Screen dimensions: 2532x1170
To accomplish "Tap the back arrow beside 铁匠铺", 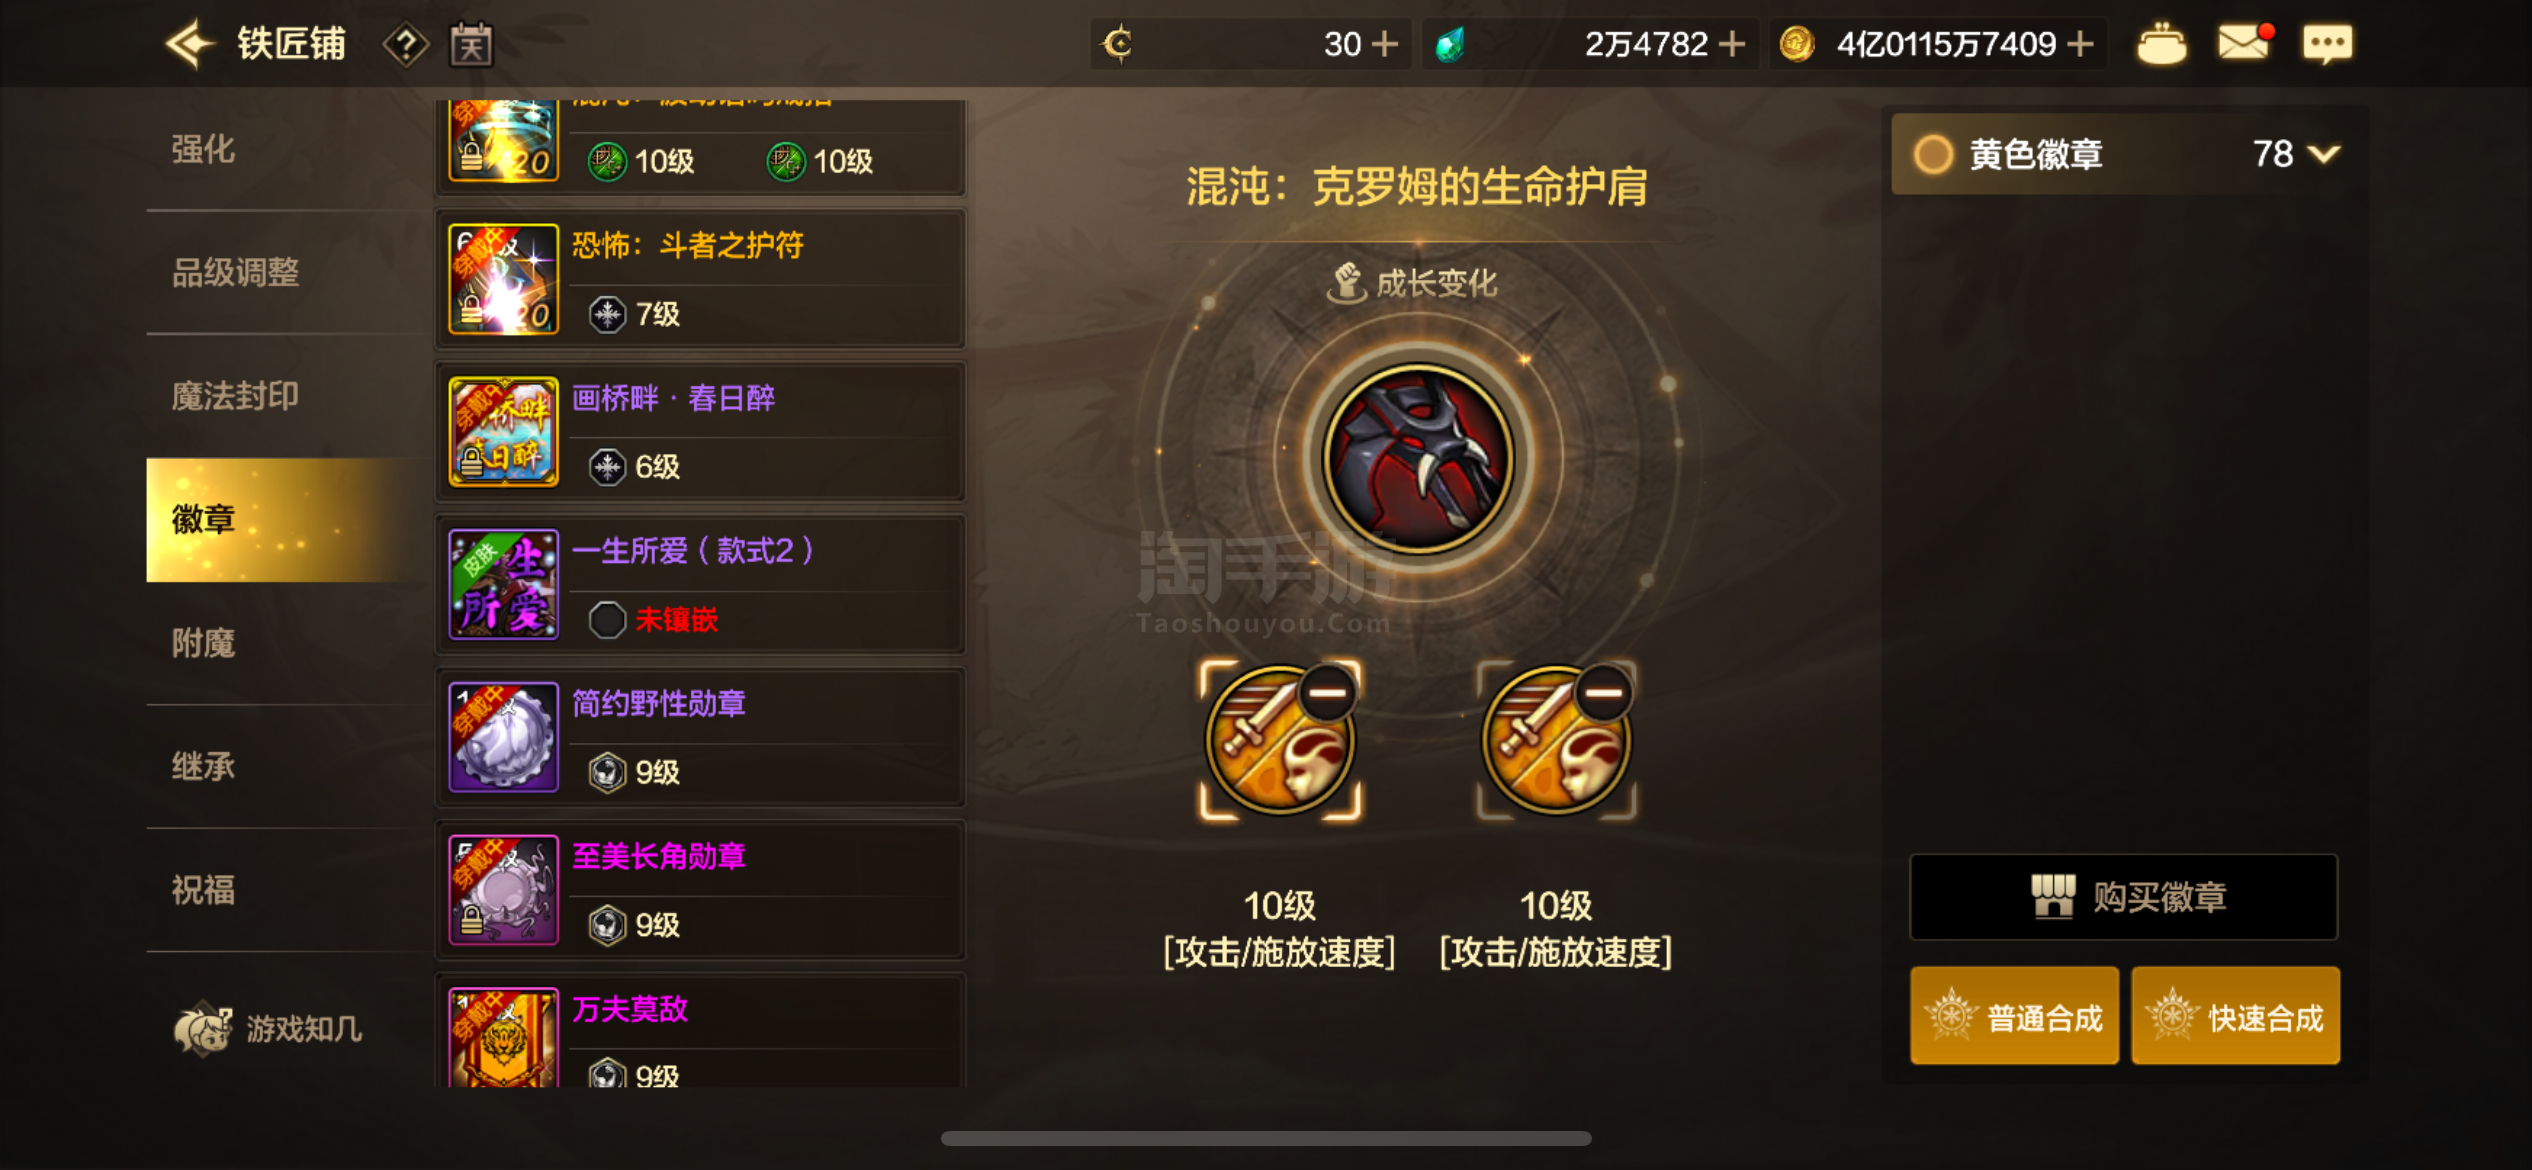I will (x=190, y=44).
